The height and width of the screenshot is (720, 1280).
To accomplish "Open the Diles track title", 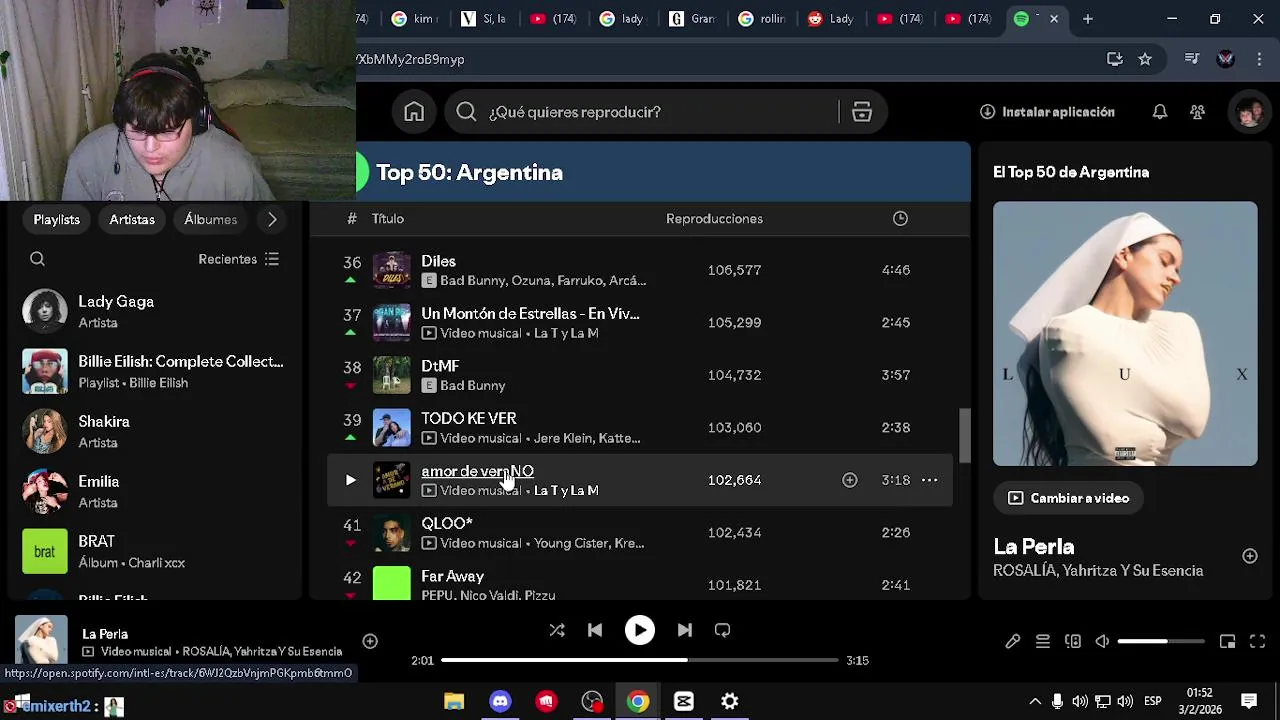I will [438, 261].
